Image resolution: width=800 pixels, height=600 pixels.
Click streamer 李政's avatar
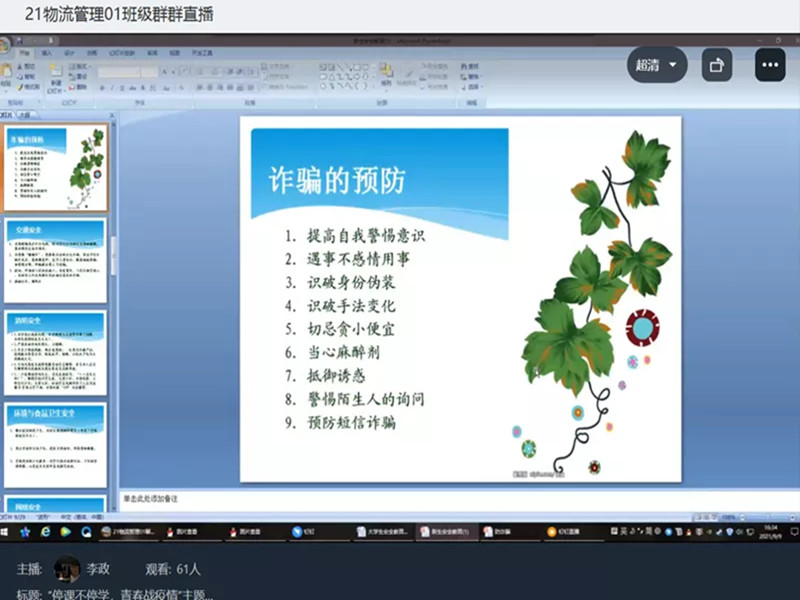67,569
